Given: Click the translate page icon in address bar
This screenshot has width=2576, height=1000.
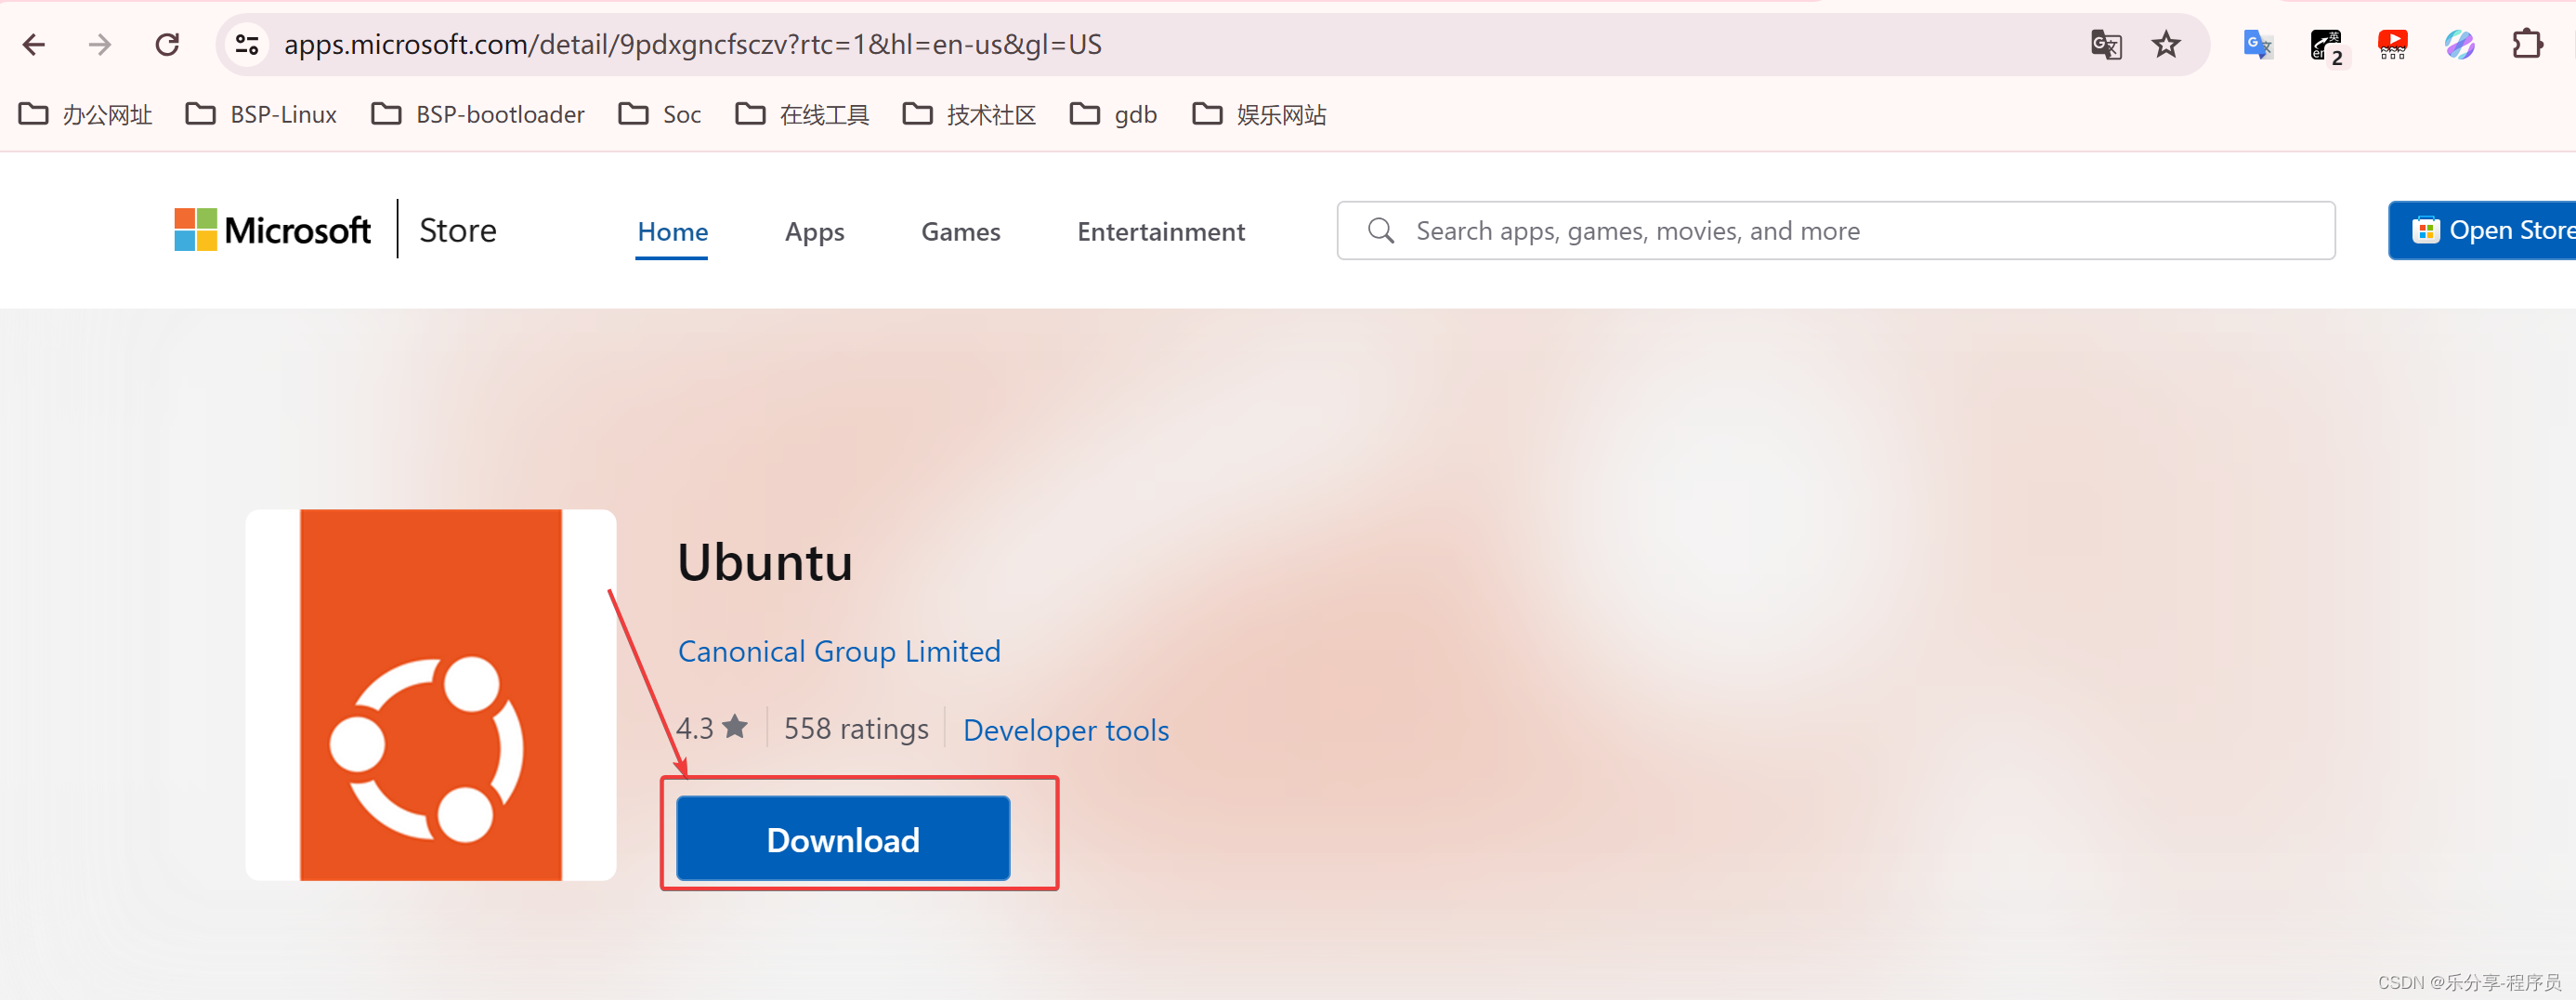Looking at the screenshot, I should point(2105,44).
